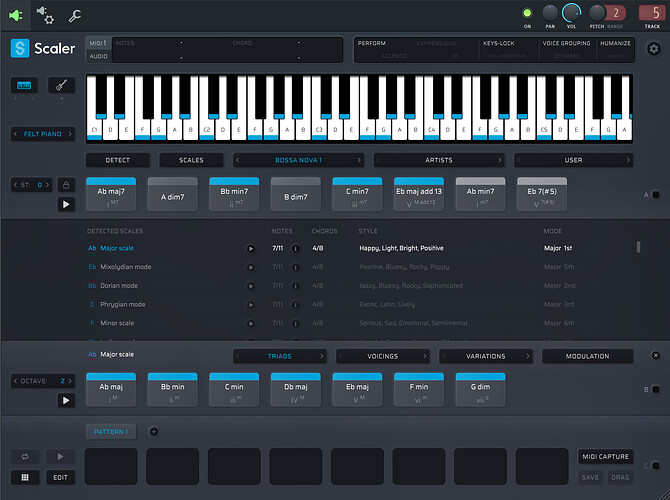Open the pad grid view icon
The width and height of the screenshot is (670, 500).
pyautogui.click(x=25, y=477)
